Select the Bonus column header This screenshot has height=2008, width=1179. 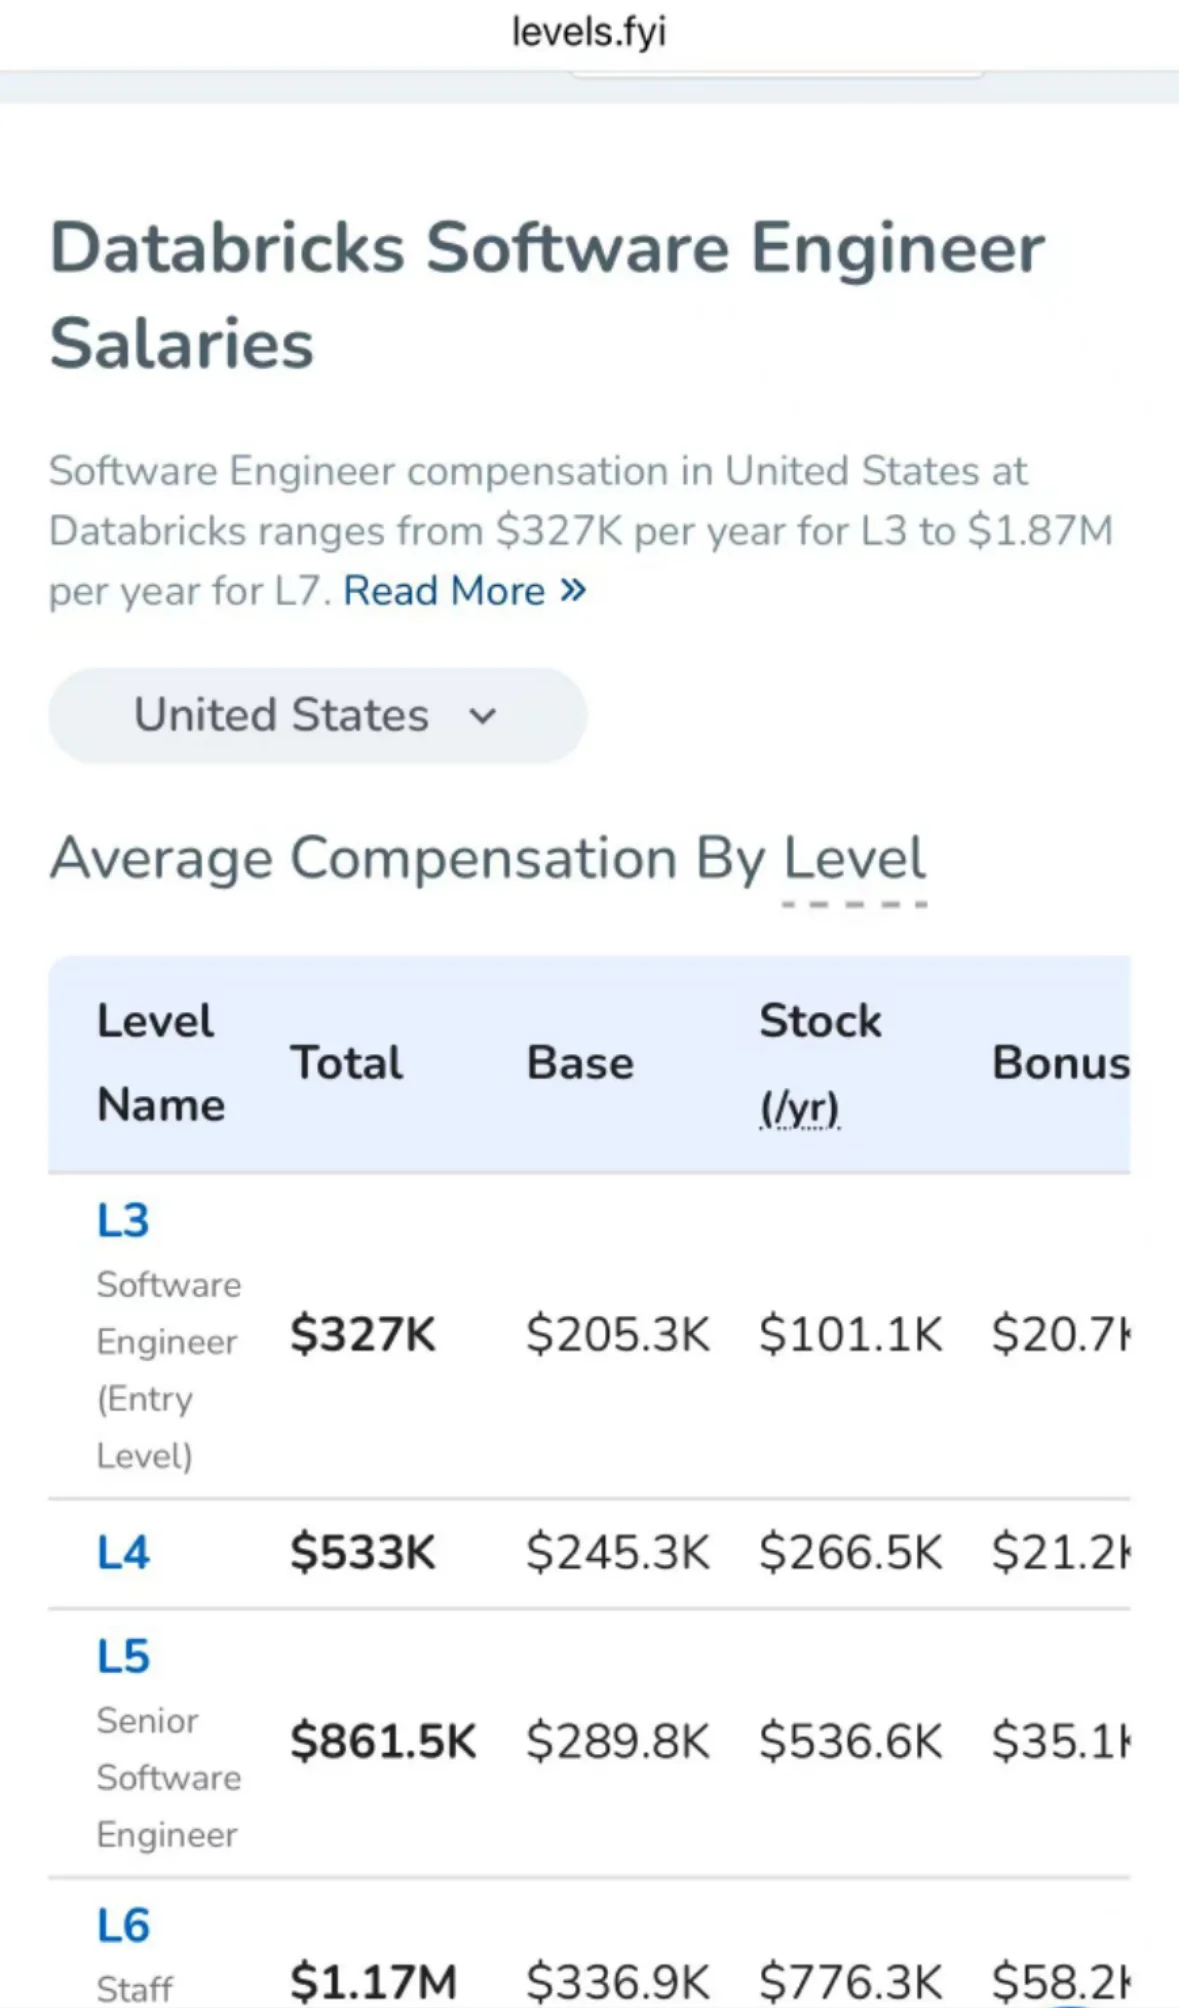1060,1063
